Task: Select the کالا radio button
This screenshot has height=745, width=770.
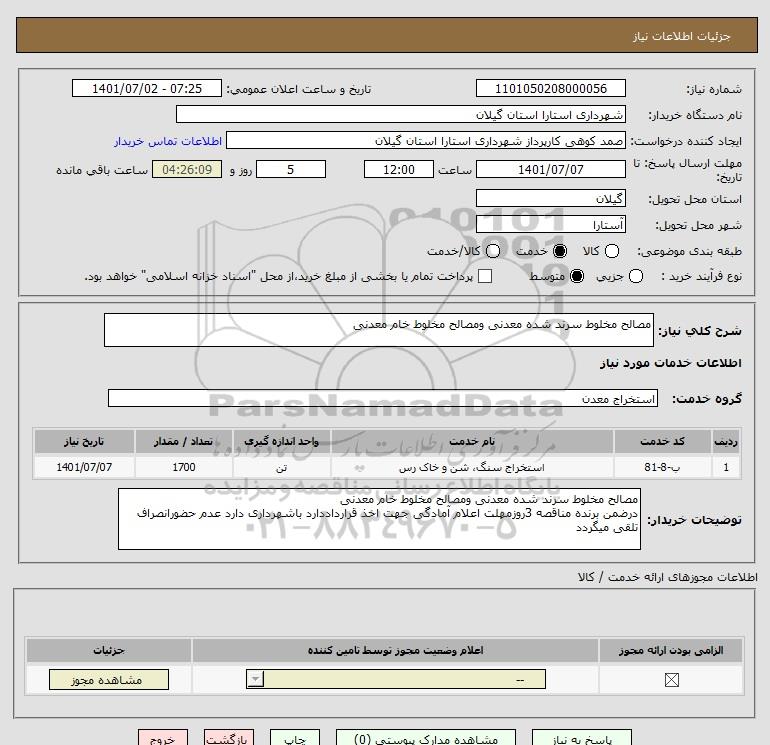Action: pyautogui.click(x=612, y=251)
